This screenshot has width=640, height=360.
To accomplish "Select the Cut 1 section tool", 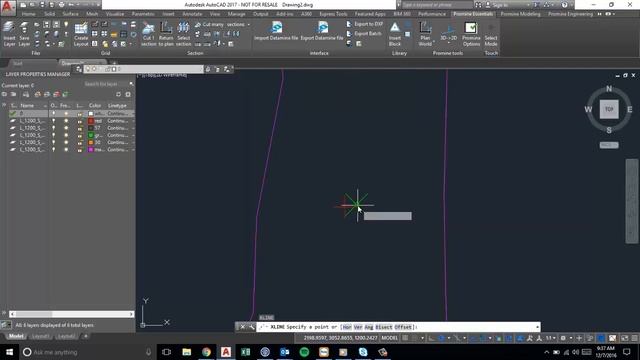I will point(149,33).
